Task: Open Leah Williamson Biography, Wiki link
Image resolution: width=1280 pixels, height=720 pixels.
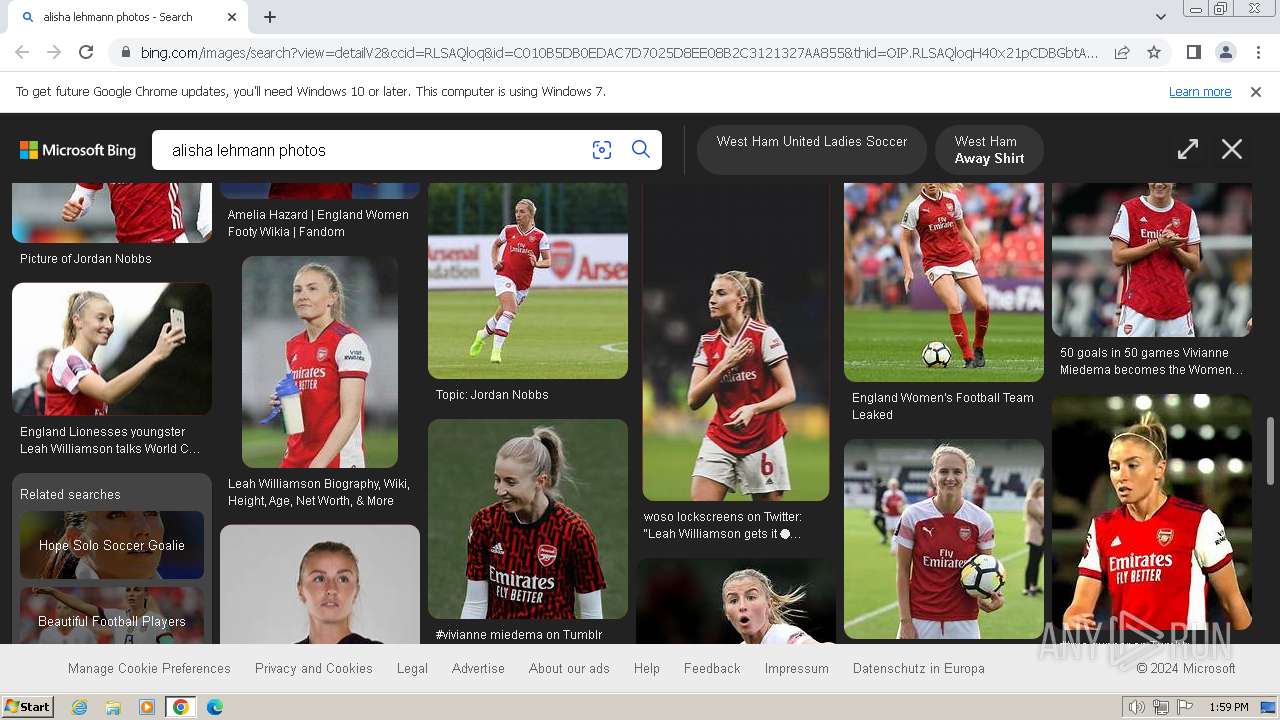Action: pyautogui.click(x=319, y=492)
